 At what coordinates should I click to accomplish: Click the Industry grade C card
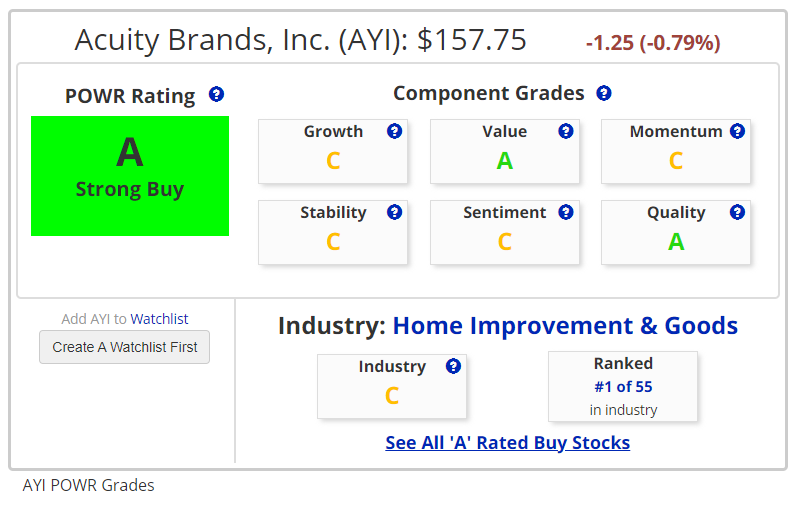click(x=392, y=387)
